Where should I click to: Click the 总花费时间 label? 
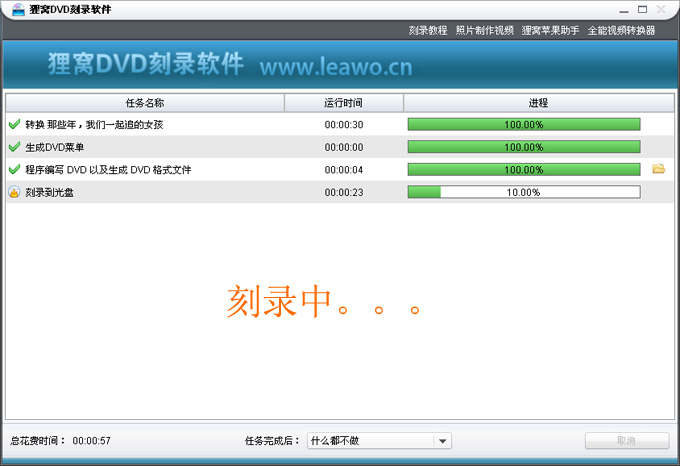38,441
